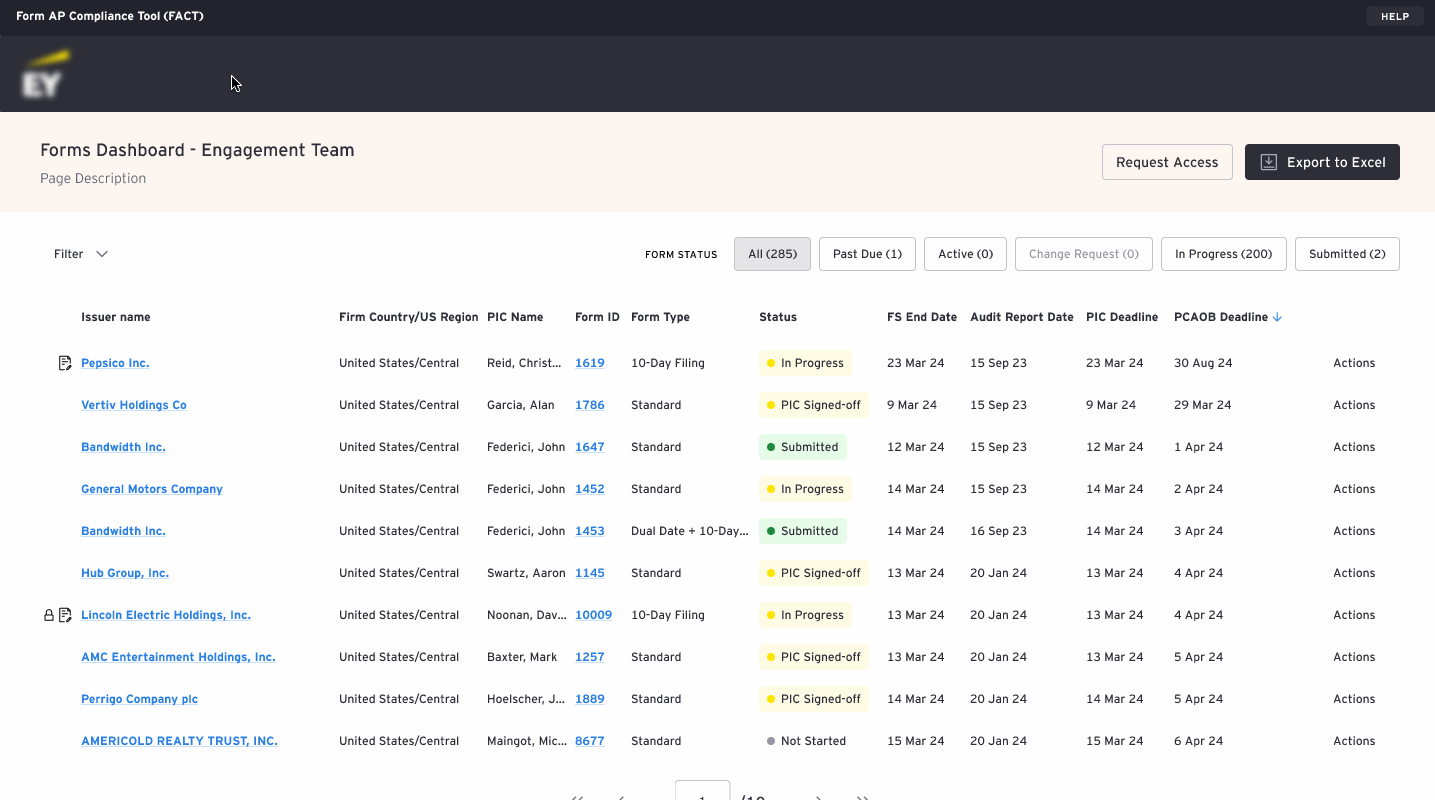This screenshot has width=1435, height=800.
Task: Click the Form ID column header
Action: pyautogui.click(x=597, y=317)
